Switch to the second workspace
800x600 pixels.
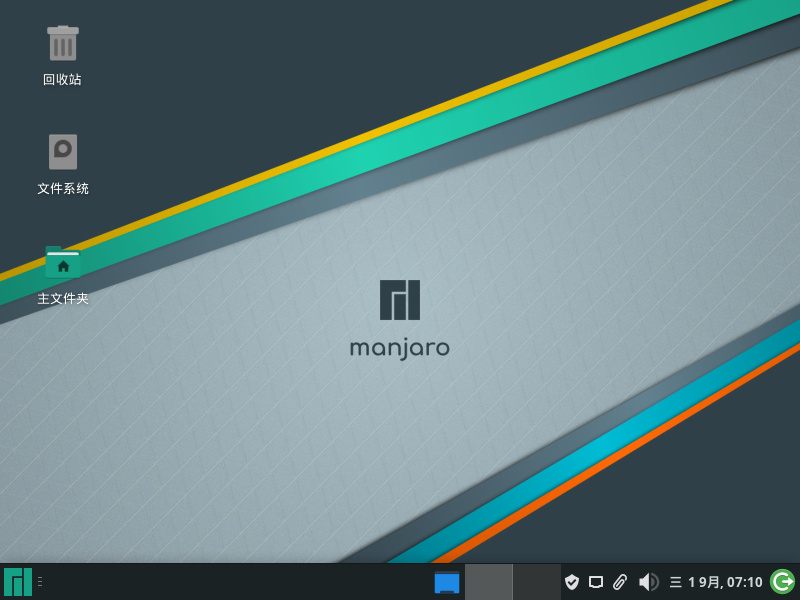pos(537,582)
